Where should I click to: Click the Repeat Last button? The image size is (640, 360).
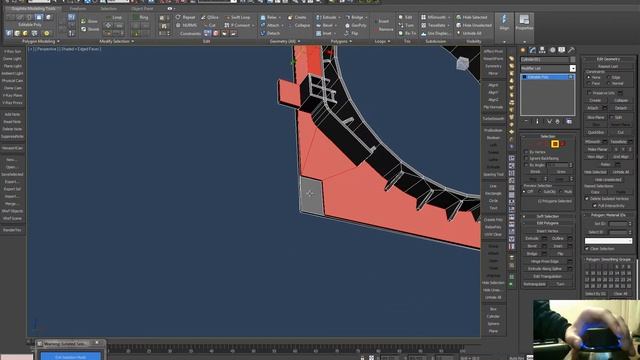click(x=608, y=66)
